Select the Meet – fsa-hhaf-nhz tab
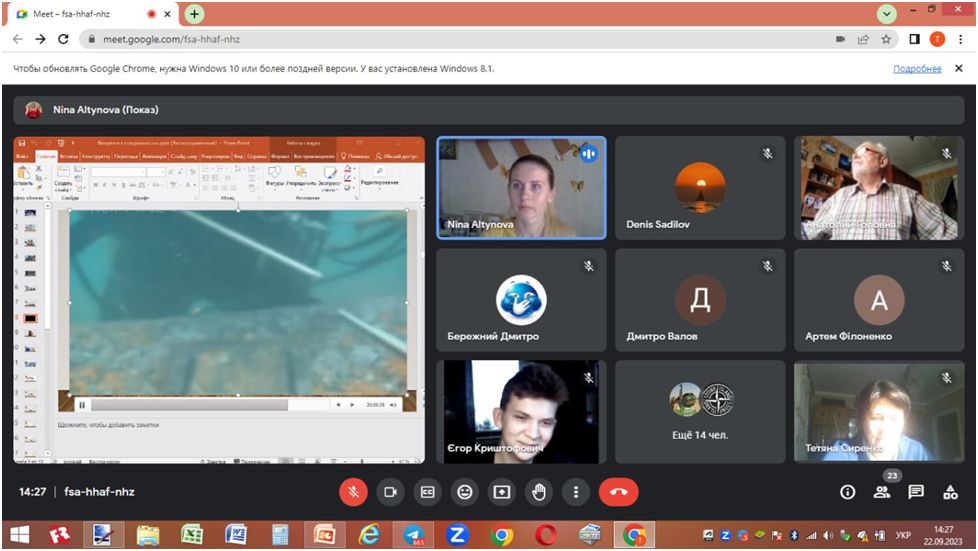The image size is (978, 551). [94, 14]
